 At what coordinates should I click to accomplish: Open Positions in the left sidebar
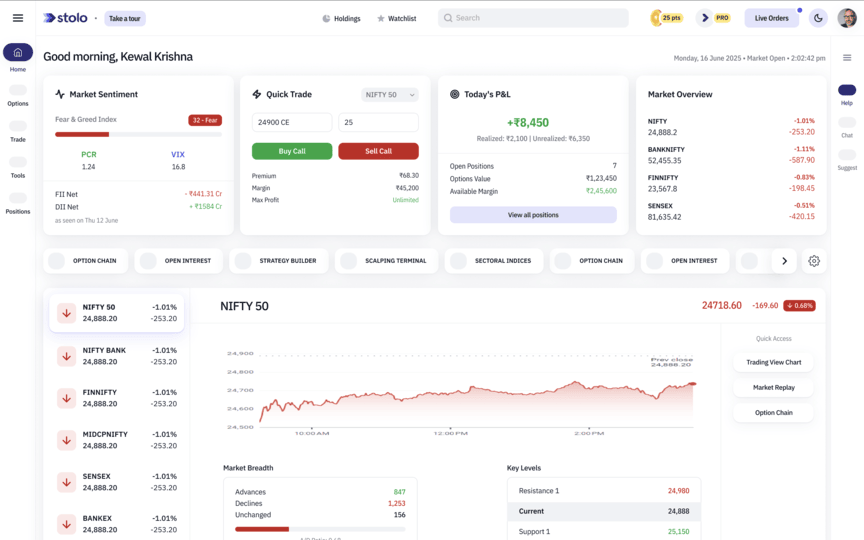18,199
